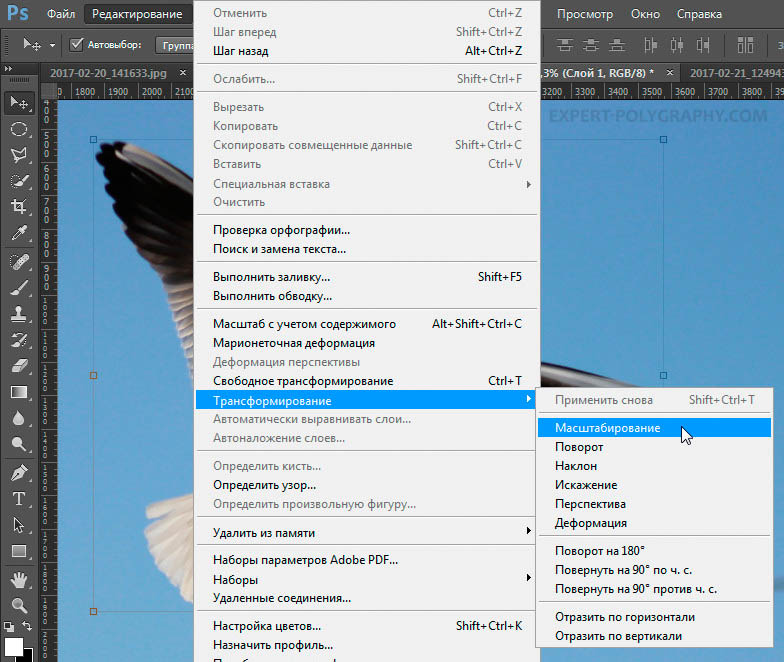Choose the Hand tool

[19, 580]
